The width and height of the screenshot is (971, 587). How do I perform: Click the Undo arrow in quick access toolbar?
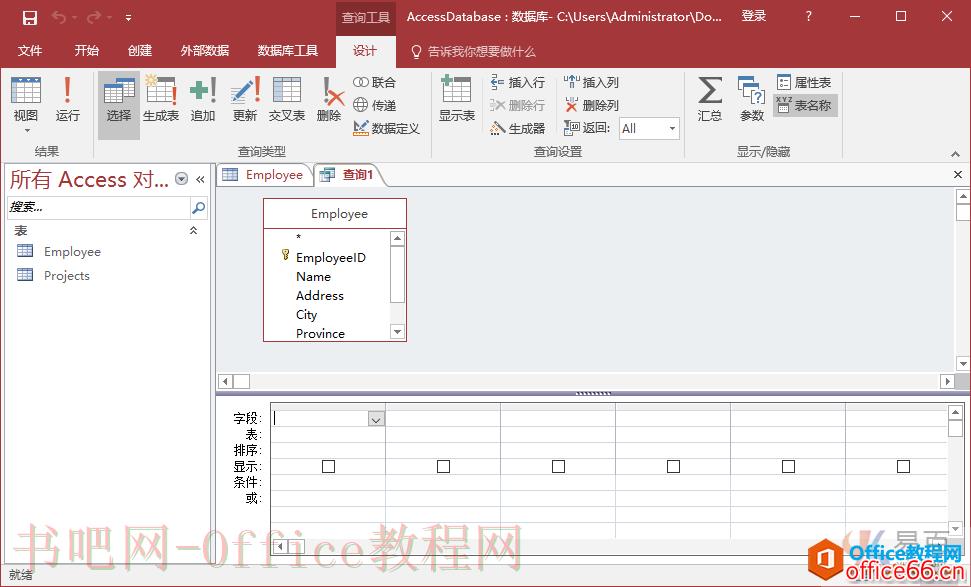click(x=59, y=18)
